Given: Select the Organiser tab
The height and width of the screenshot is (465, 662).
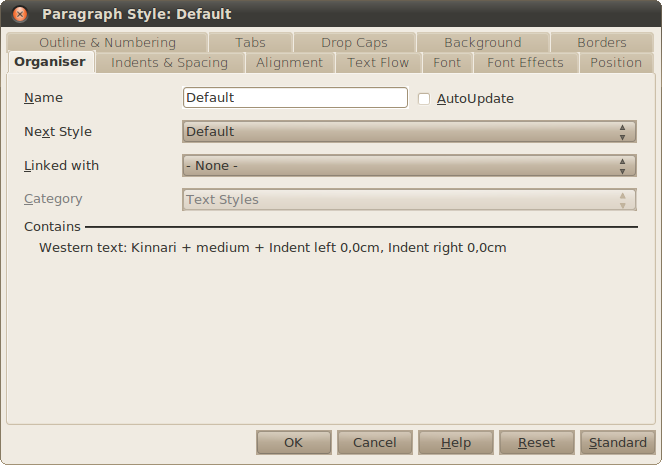Looking at the screenshot, I should pos(50,62).
